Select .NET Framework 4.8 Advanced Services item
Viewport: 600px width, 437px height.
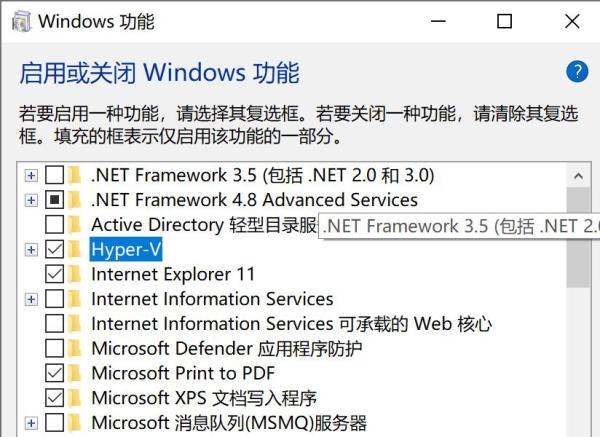(x=254, y=200)
